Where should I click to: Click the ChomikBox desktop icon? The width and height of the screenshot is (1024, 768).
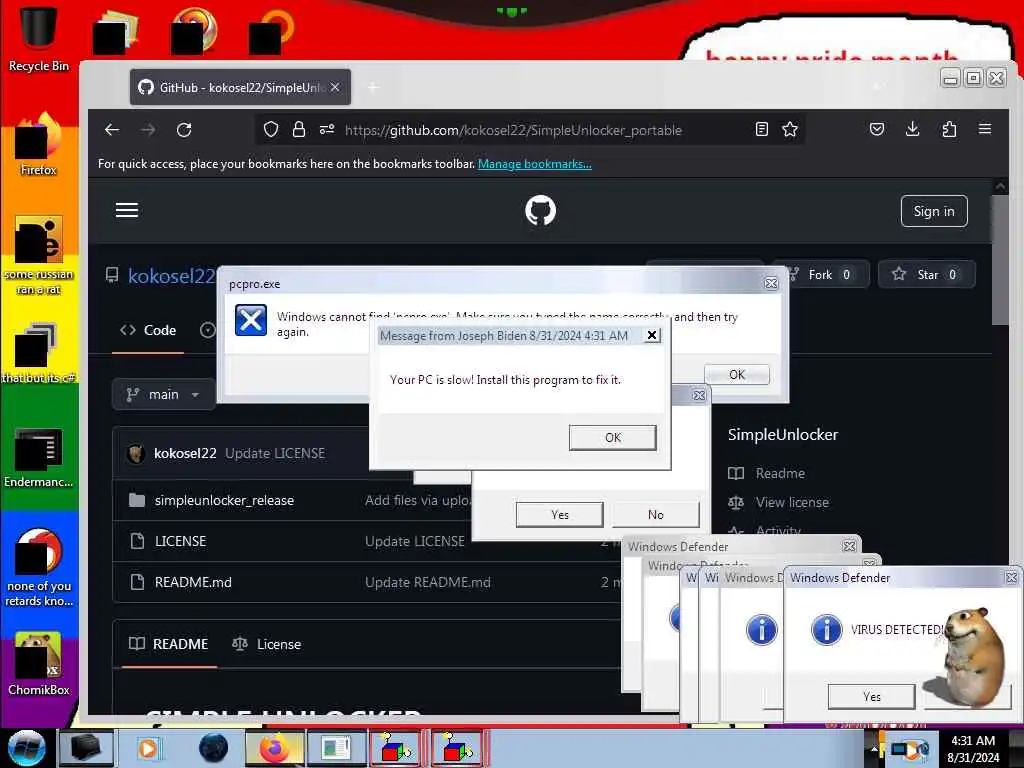coord(38,664)
